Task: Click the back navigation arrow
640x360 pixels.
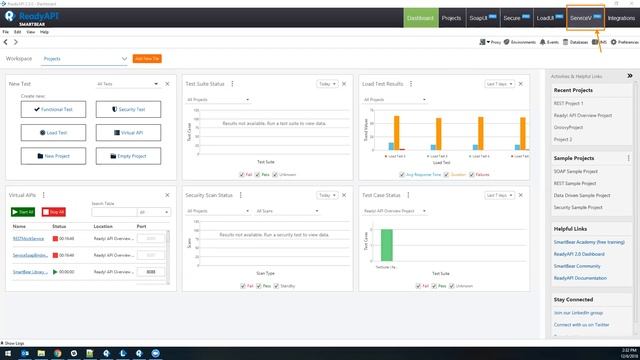Action: [6, 42]
